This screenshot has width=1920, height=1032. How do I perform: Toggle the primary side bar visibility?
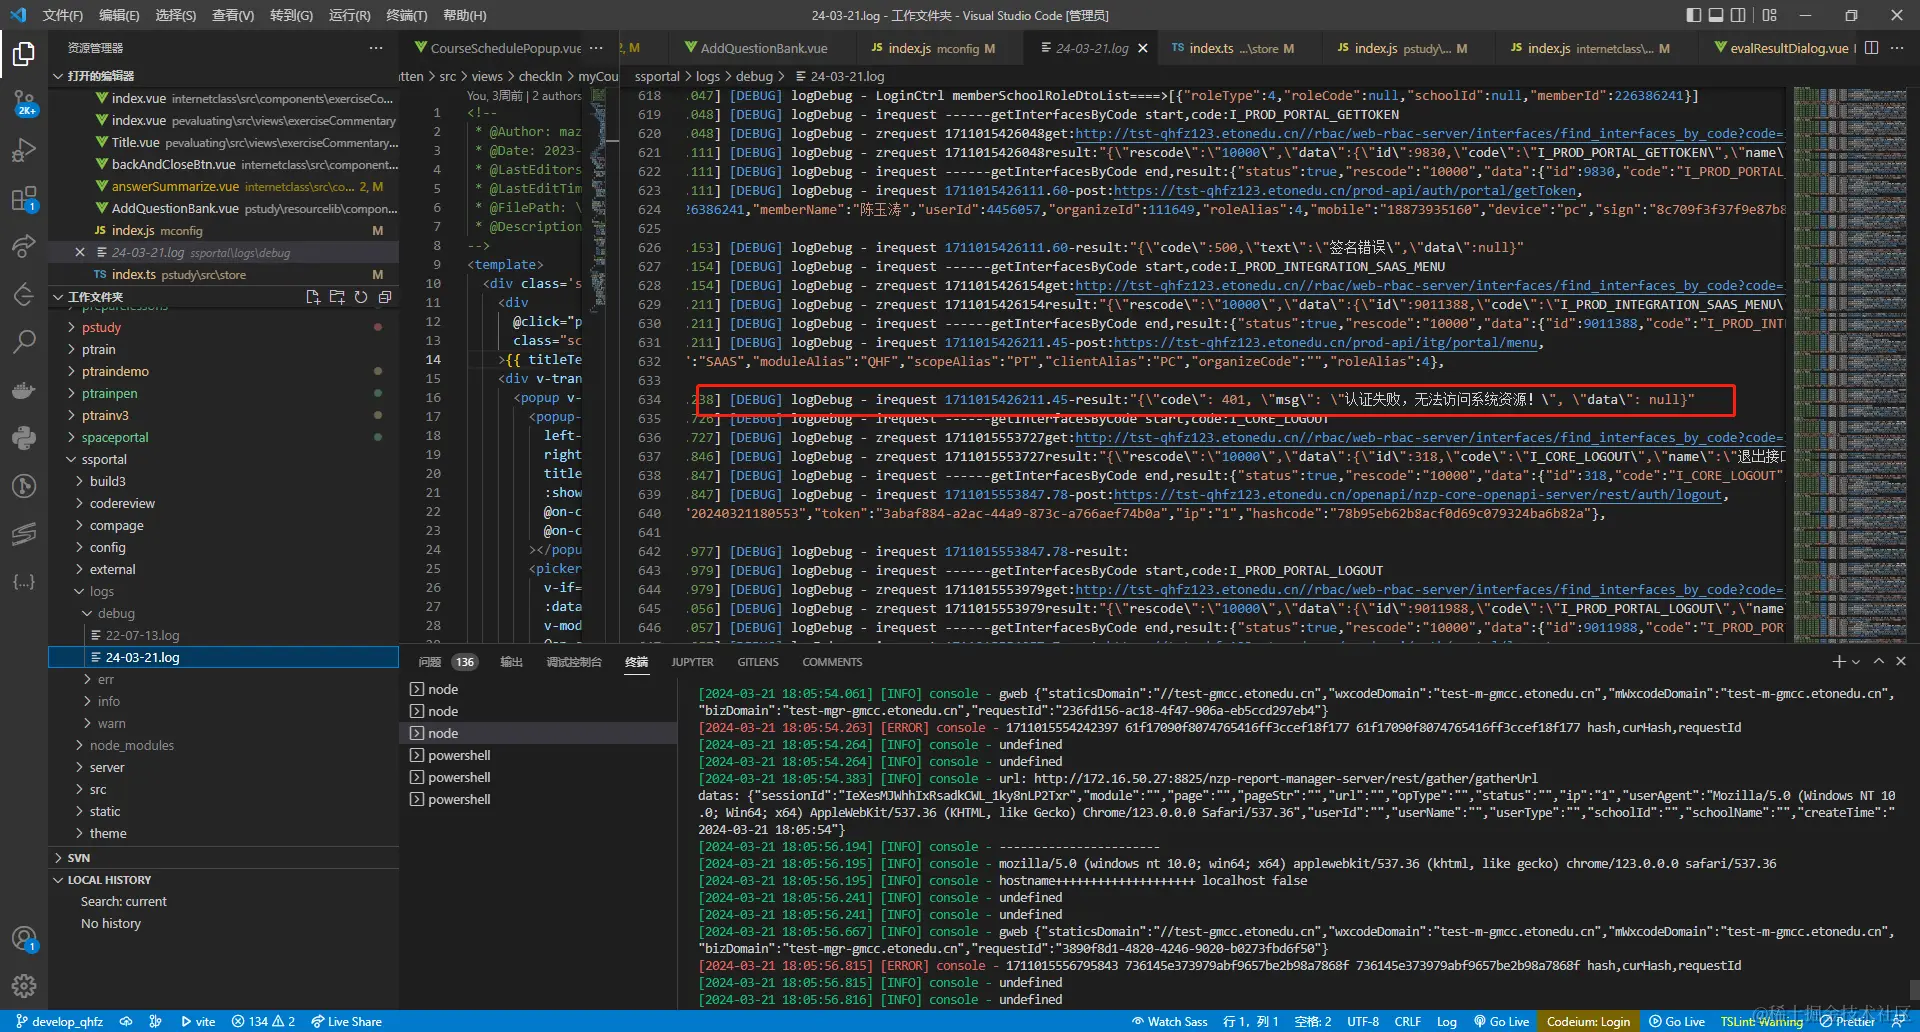(1693, 15)
